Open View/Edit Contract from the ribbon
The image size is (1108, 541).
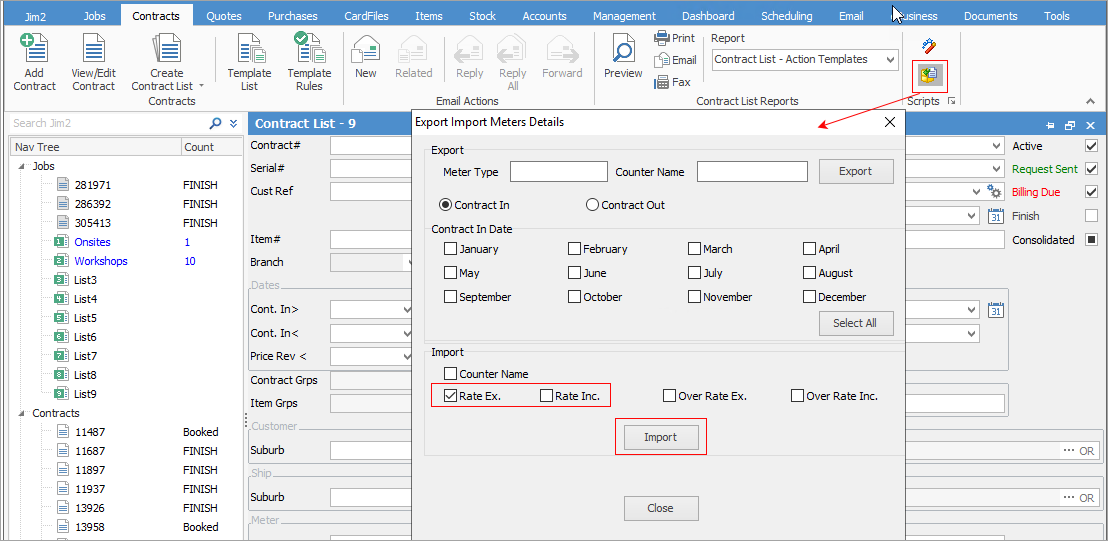pyautogui.click(x=93, y=62)
